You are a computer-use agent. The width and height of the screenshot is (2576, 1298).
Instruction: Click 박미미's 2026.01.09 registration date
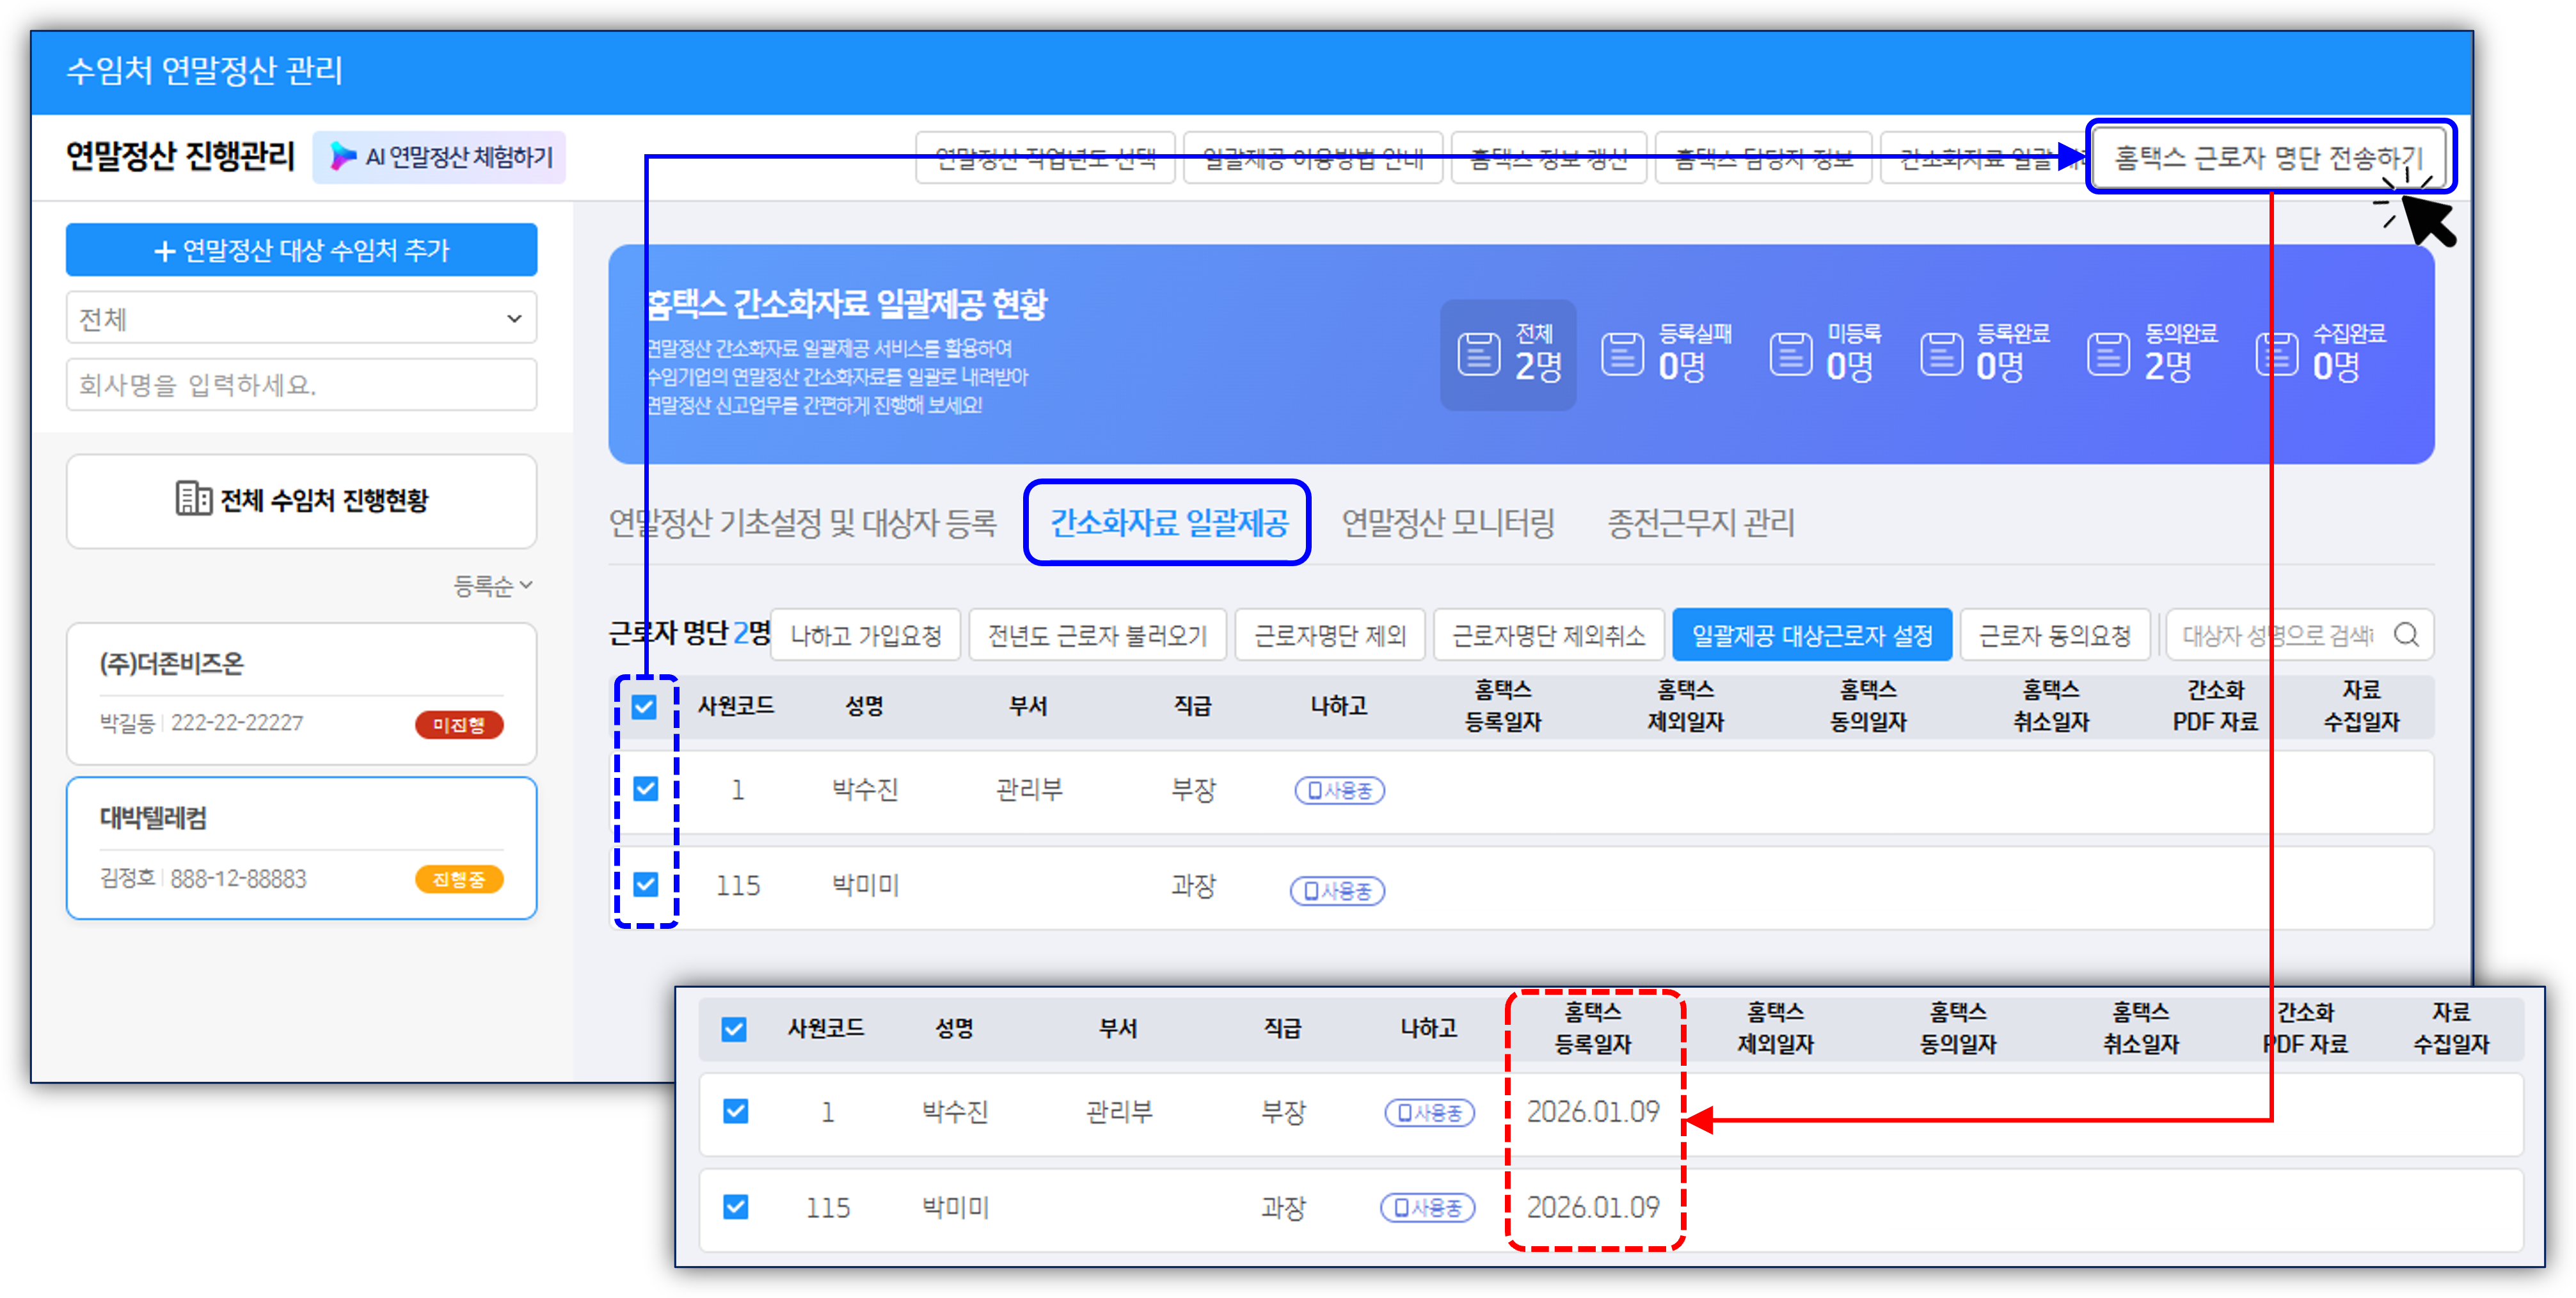pyautogui.click(x=1593, y=1207)
